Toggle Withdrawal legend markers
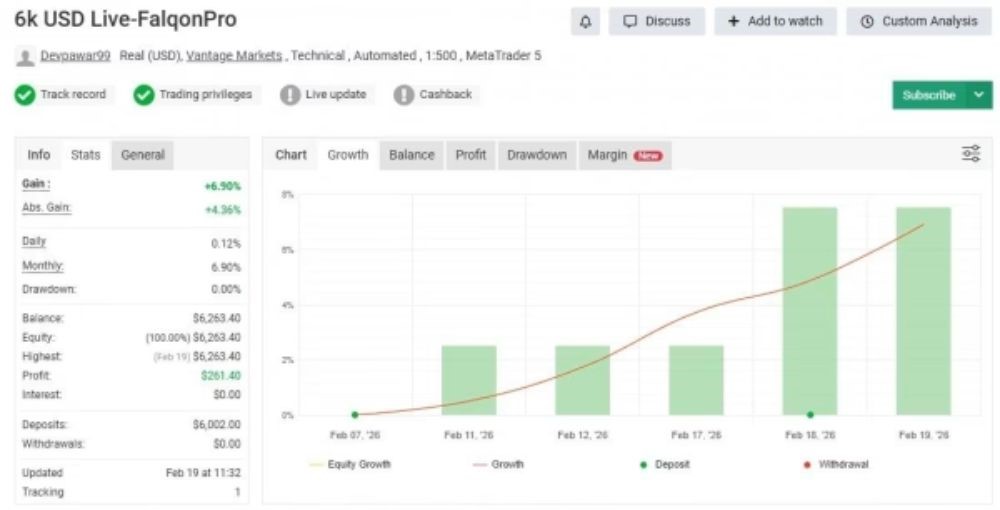This screenshot has width=1000, height=510. pos(836,464)
